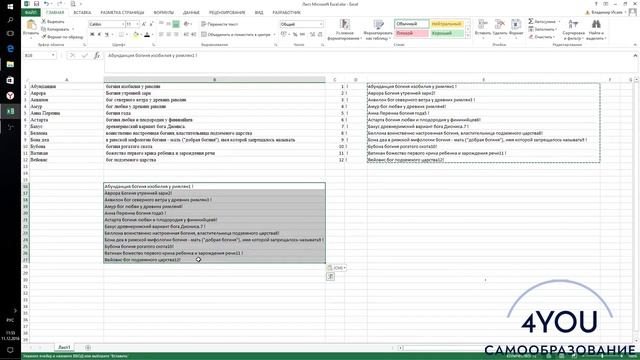
Task: Click Format as Table (Форматировать как таблицу) icon
Action: coord(378,24)
